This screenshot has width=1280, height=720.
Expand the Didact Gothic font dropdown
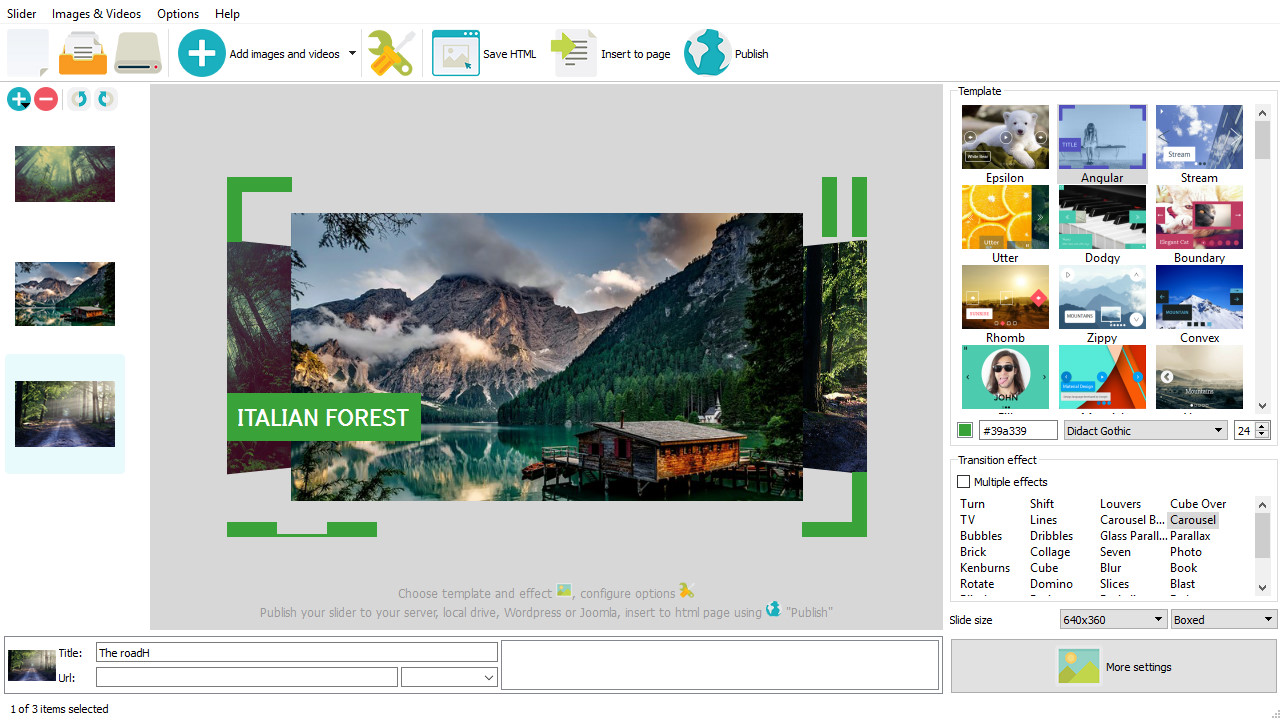point(1145,430)
